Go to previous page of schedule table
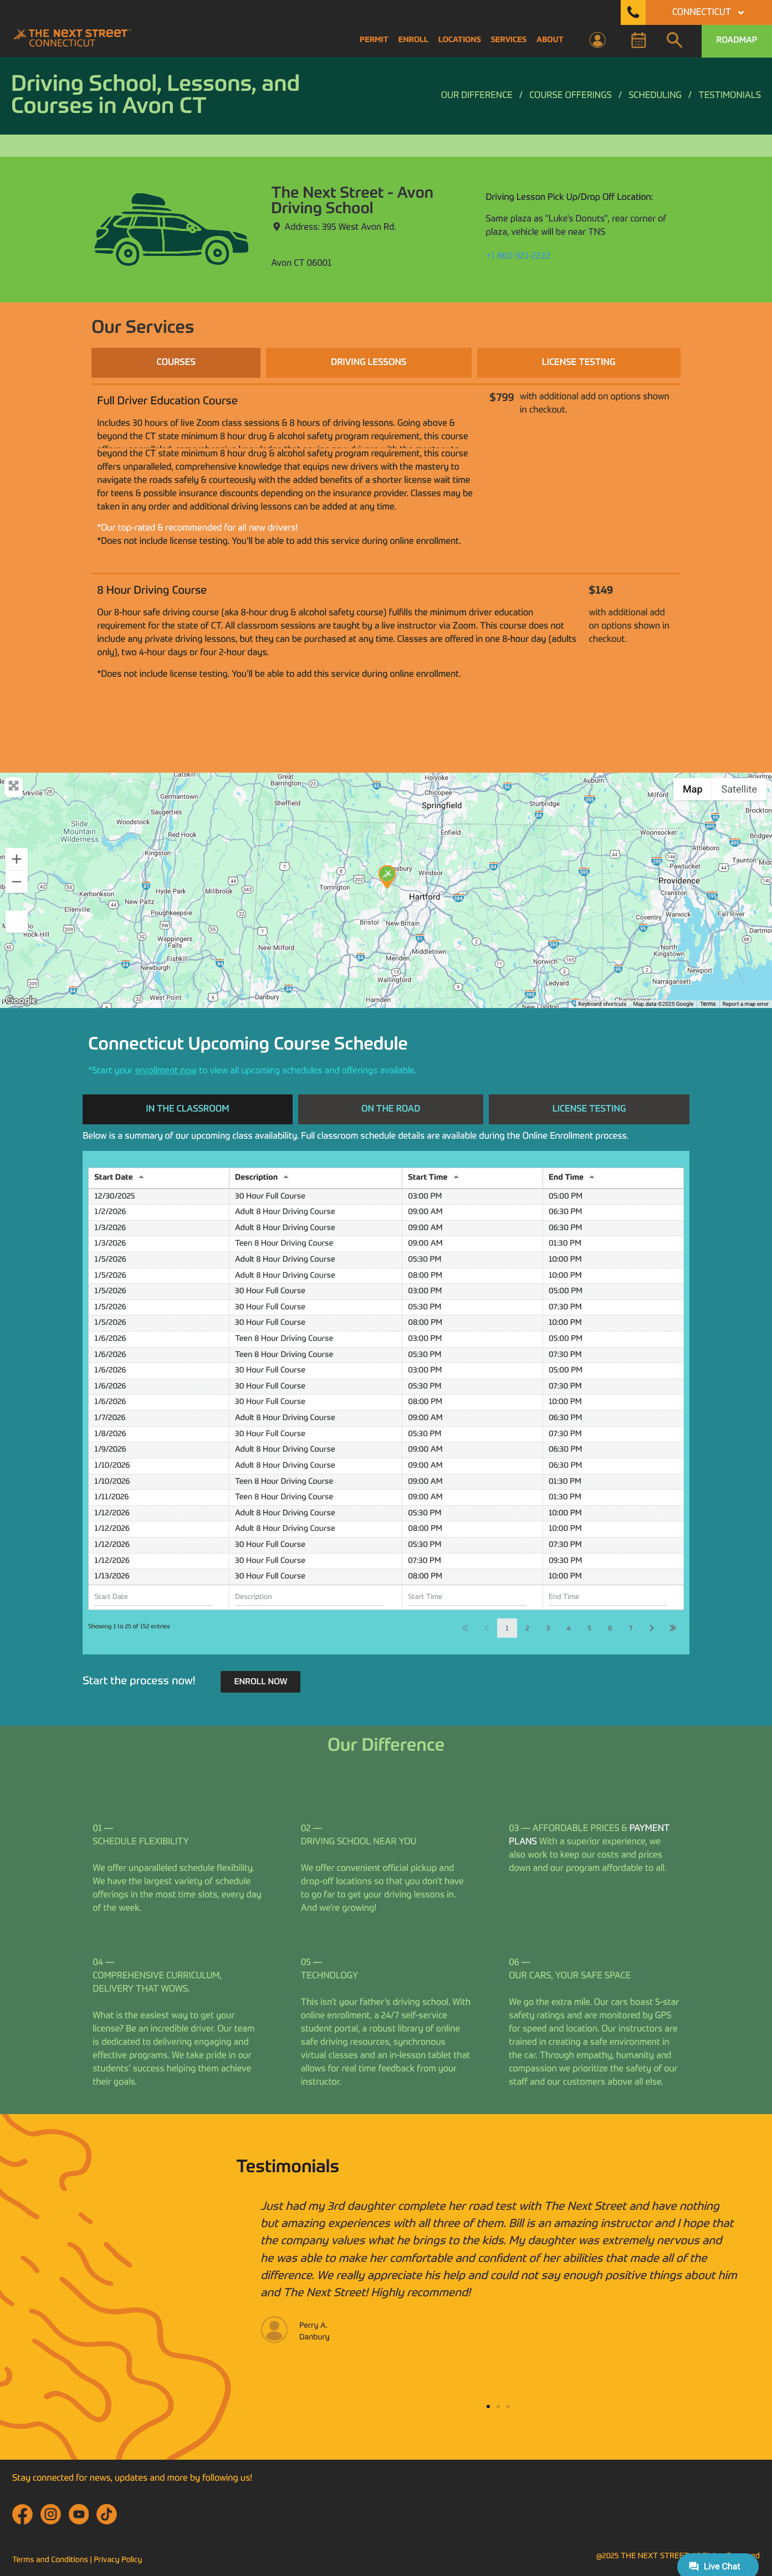 pos(486,1628)
